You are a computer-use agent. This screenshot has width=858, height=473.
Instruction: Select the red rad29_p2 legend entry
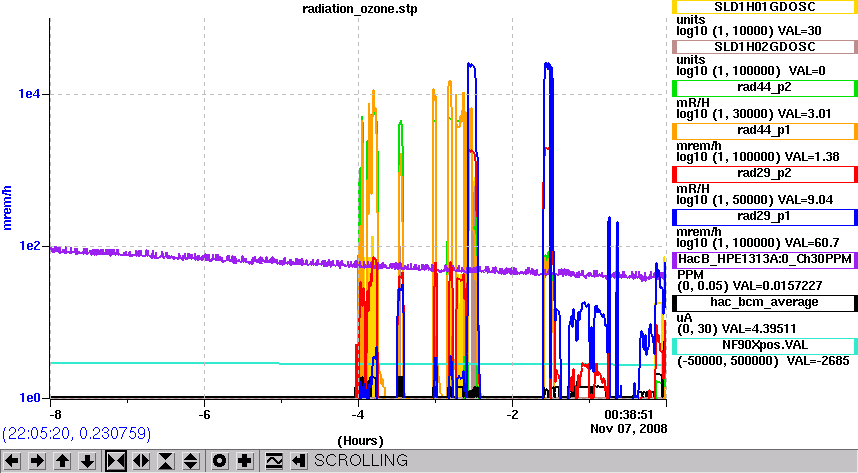[x=764, y=174]
